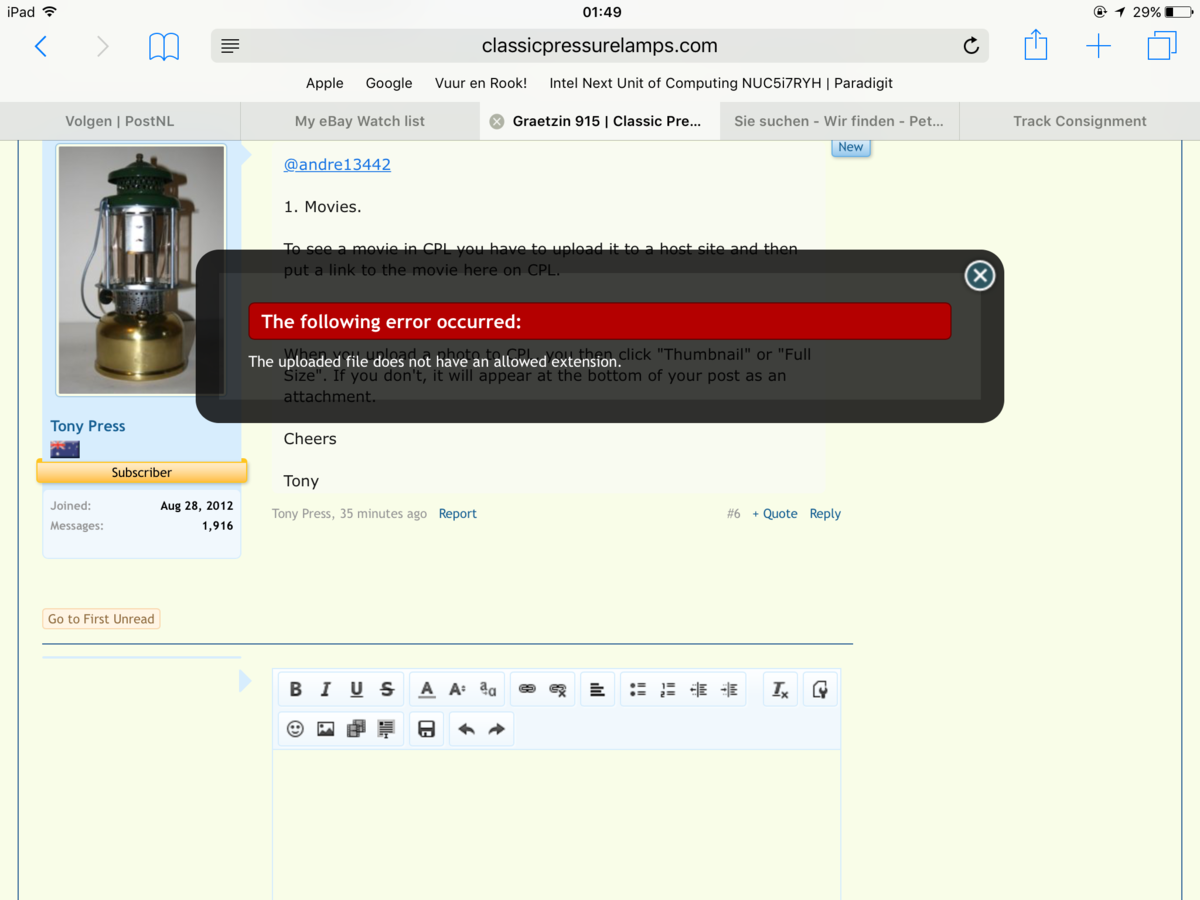
Task: Tap the Reader view icon in address bar
Action: (x=230, y=46)
